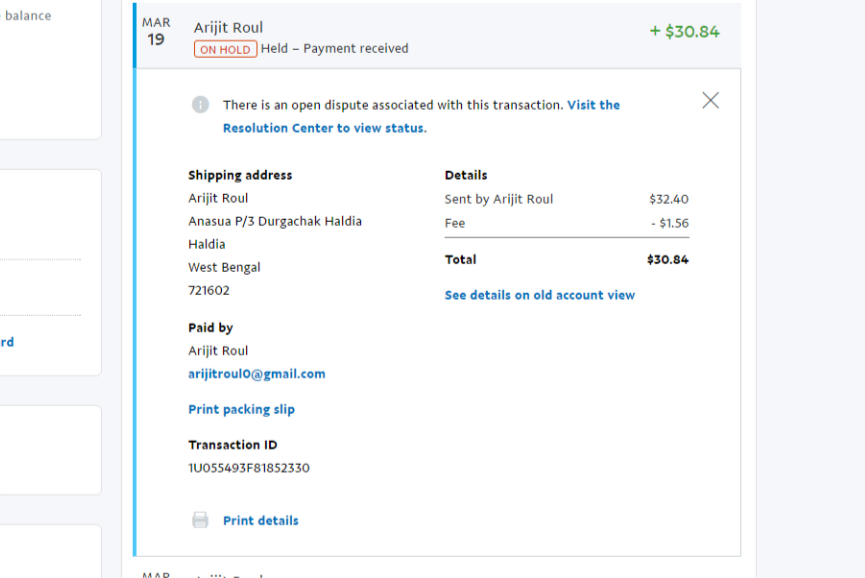This screenshot has height=578, width=865.
Task: Click the Fee amount - $1.56
Action: (669, 223)
